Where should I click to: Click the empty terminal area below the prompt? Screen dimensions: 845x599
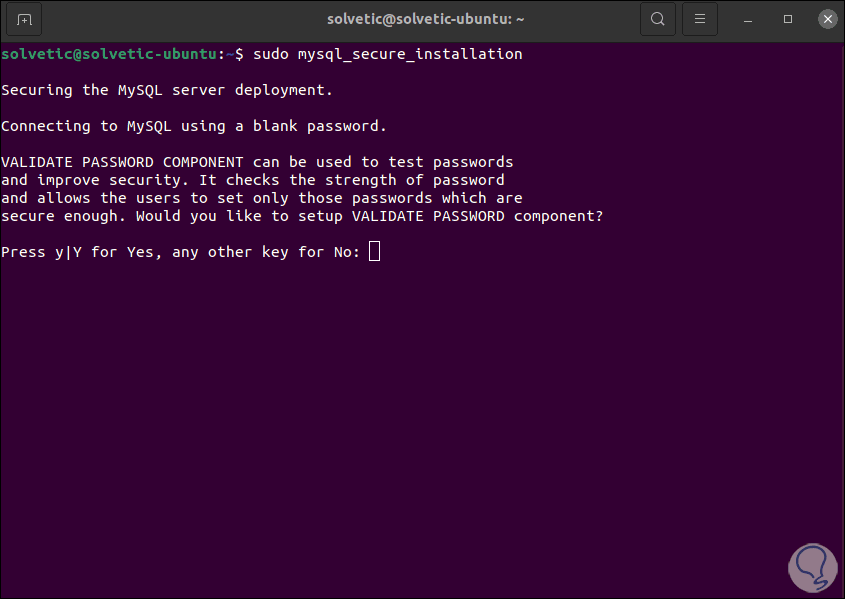pos(400,420)
